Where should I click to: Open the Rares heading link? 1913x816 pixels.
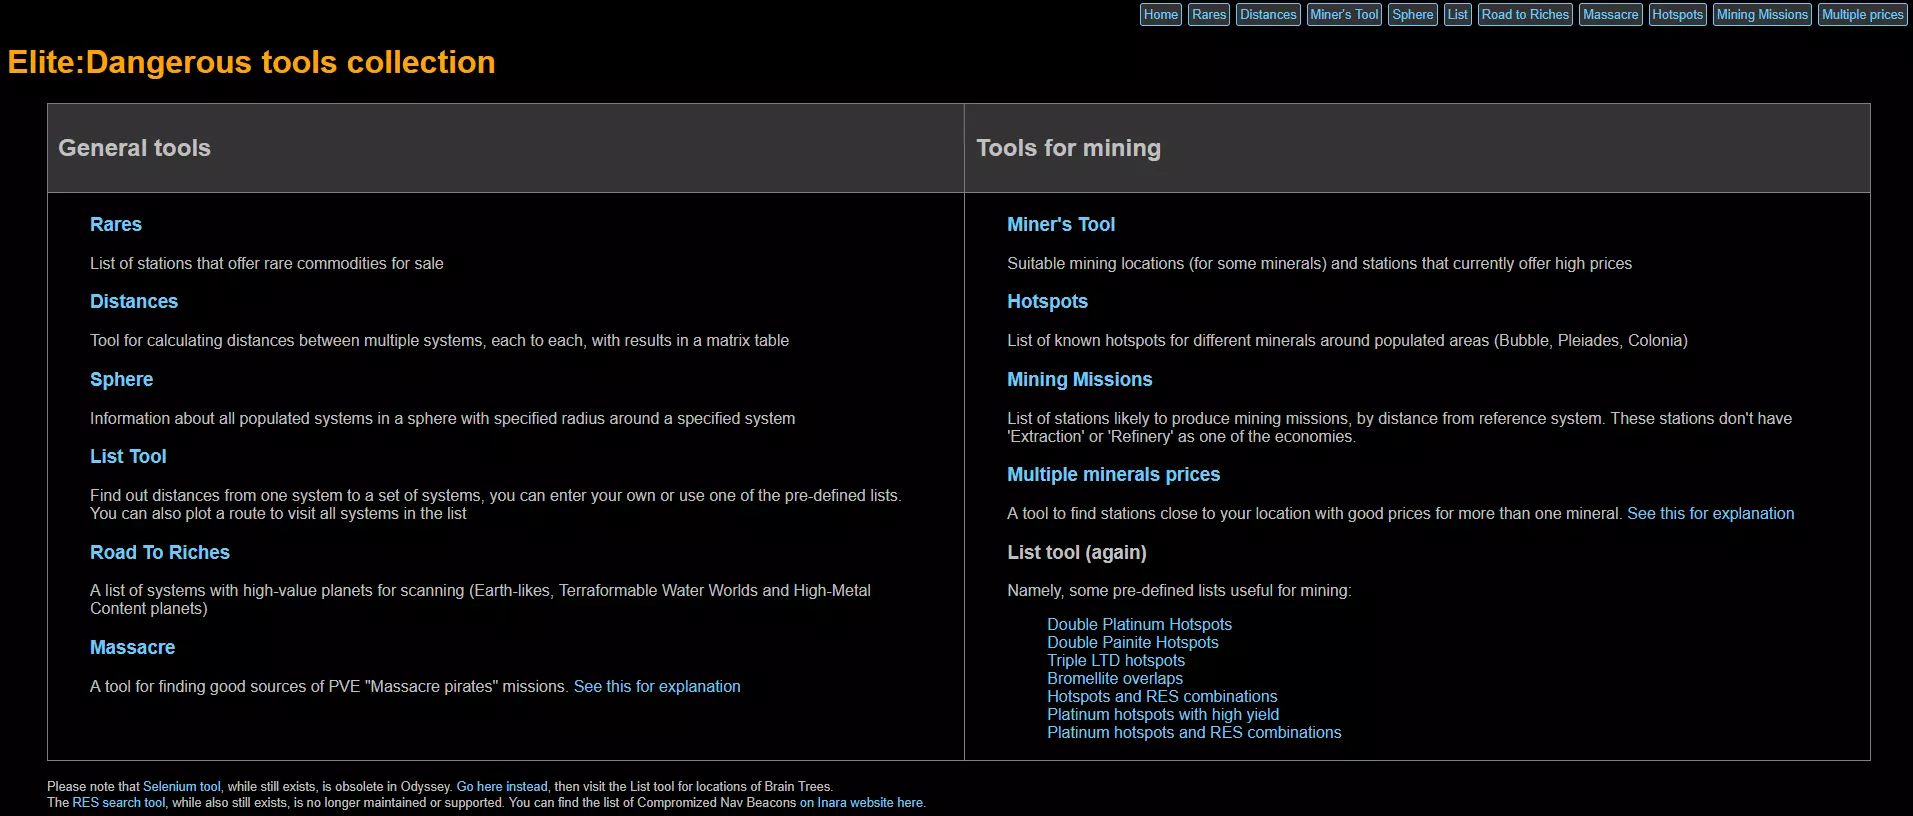click(x=116, y=224)
